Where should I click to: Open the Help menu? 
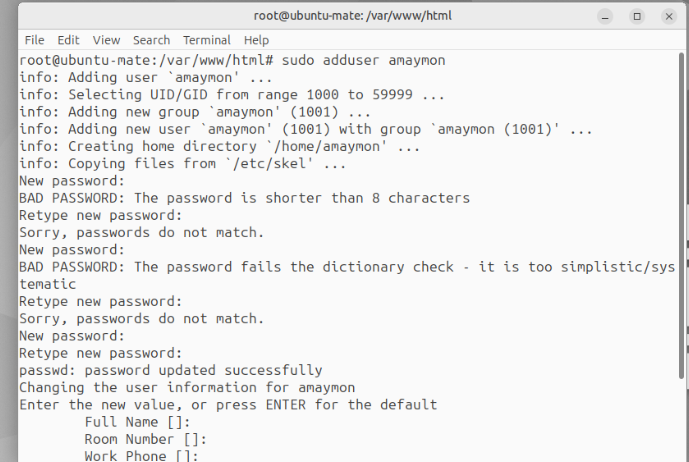[x=256, y=40]
